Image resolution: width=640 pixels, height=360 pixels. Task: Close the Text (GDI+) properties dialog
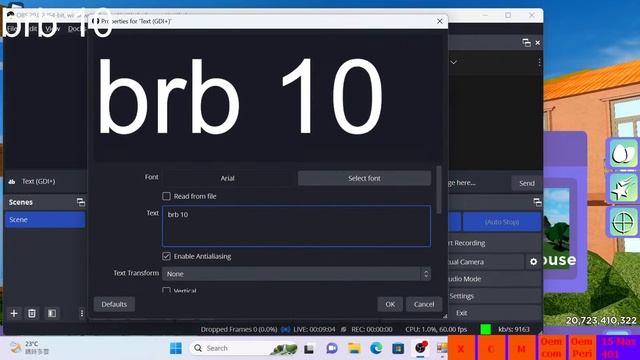coord(440,21)
